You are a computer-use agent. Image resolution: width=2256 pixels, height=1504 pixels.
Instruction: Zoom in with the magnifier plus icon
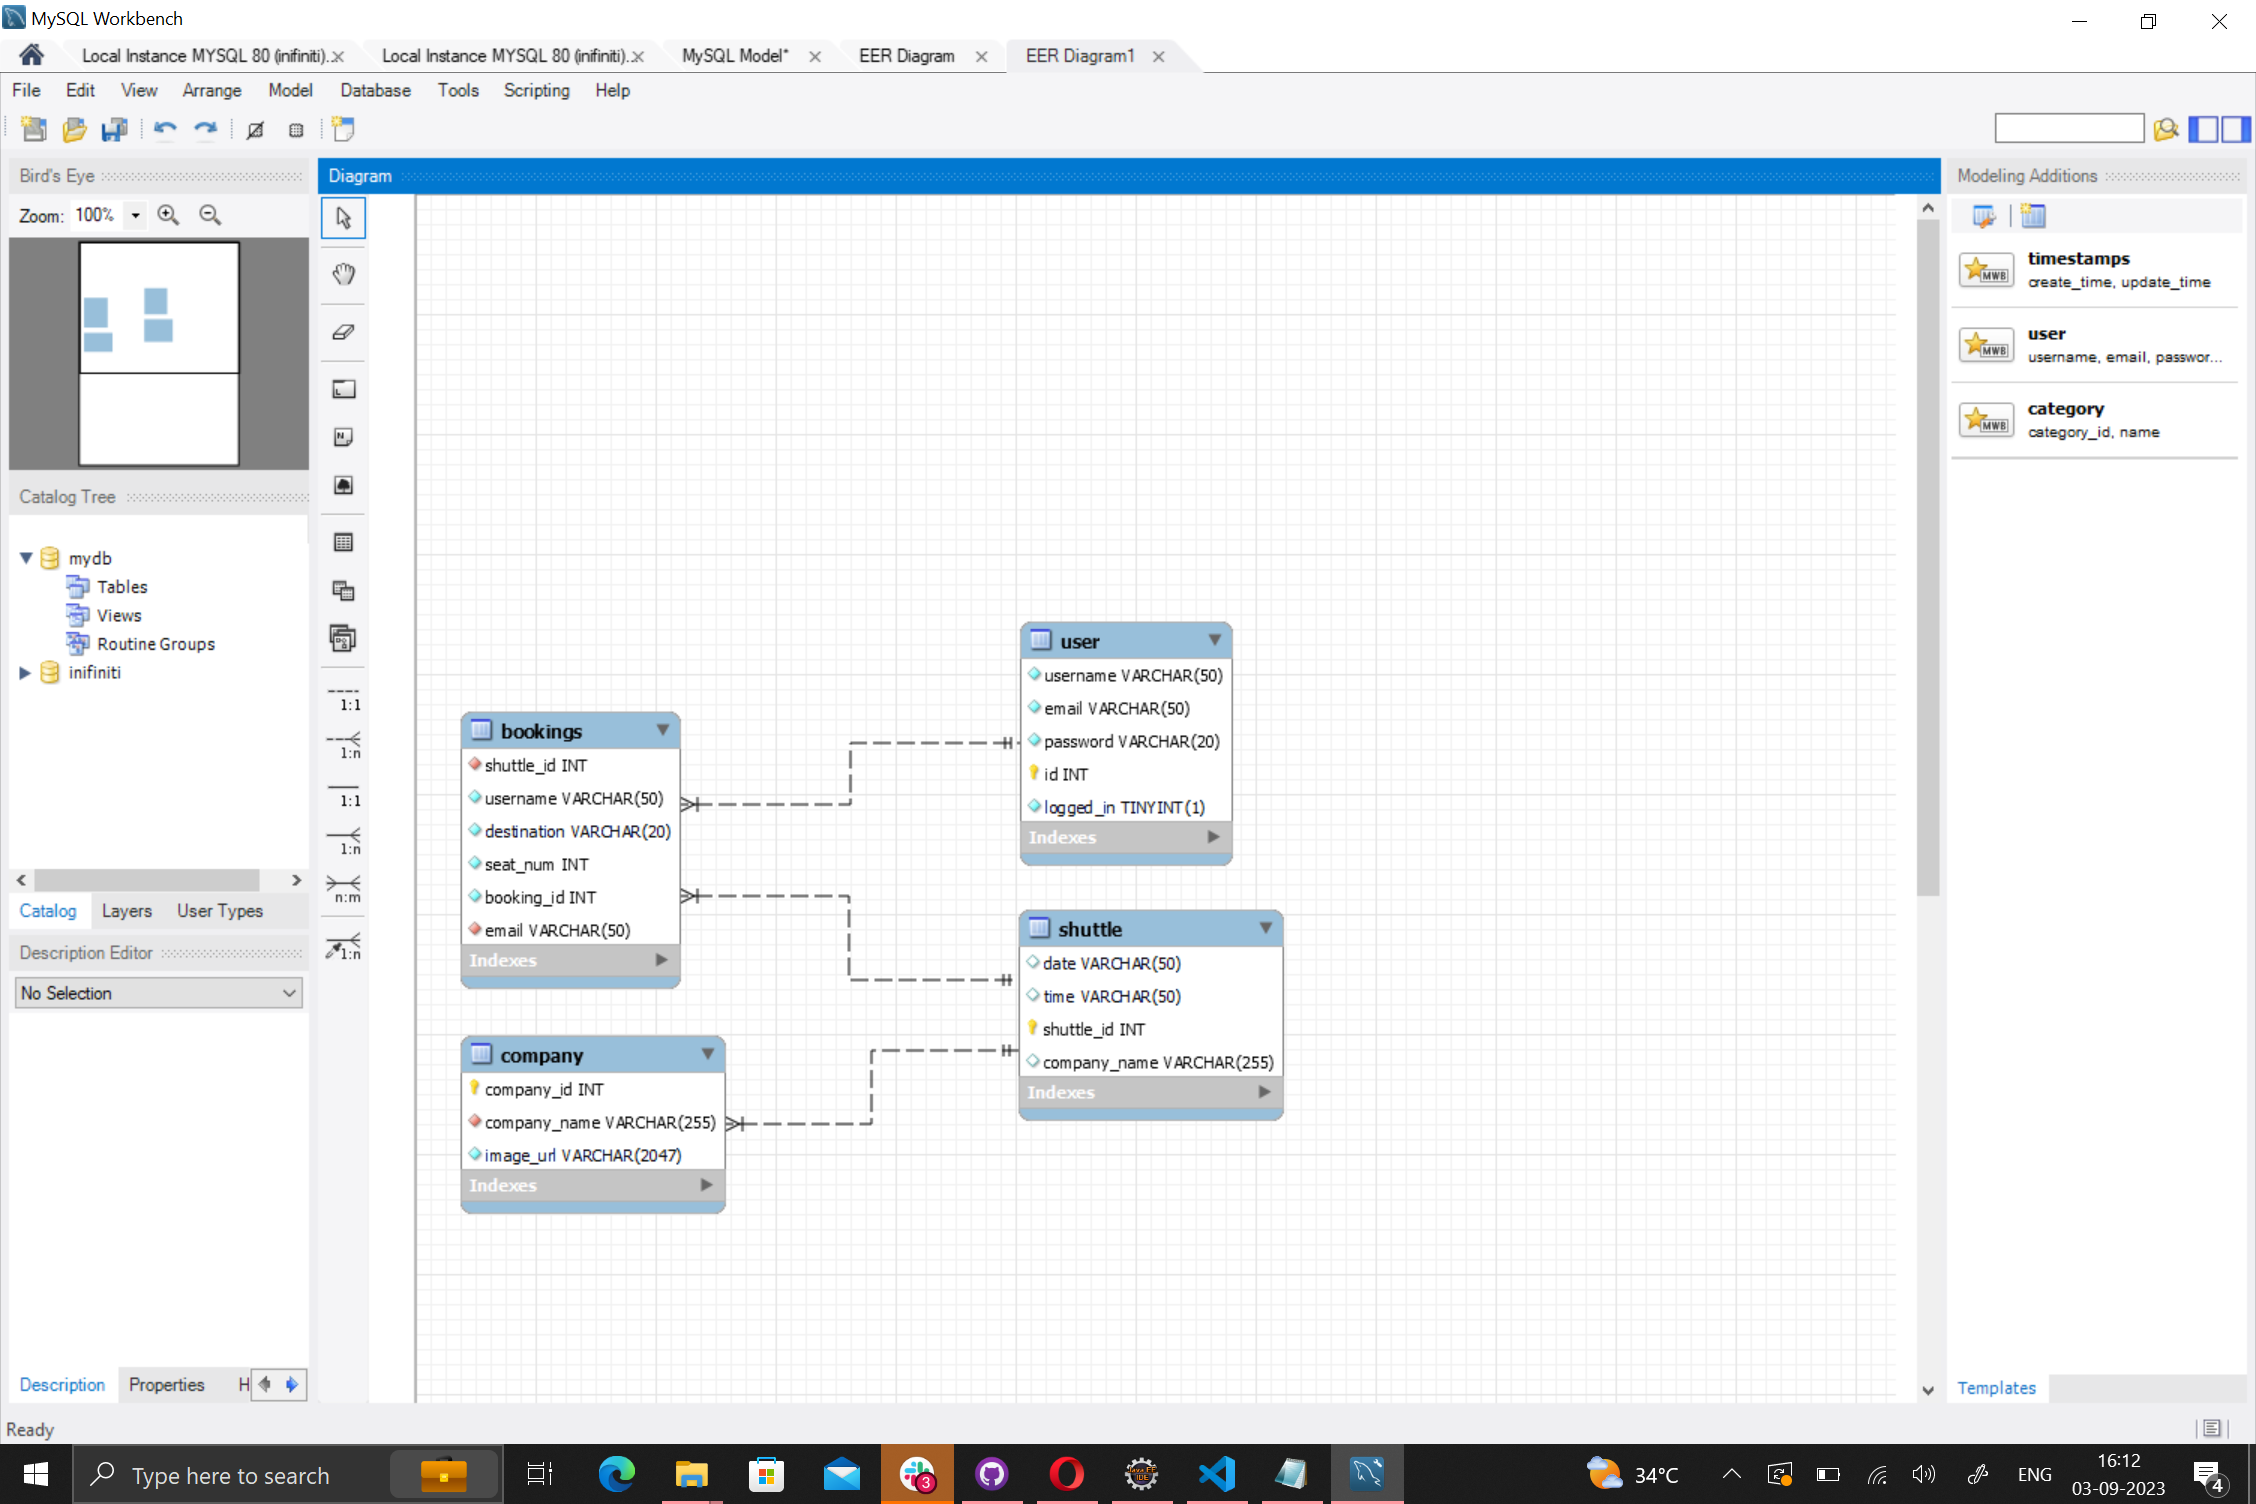click(168, 215)
